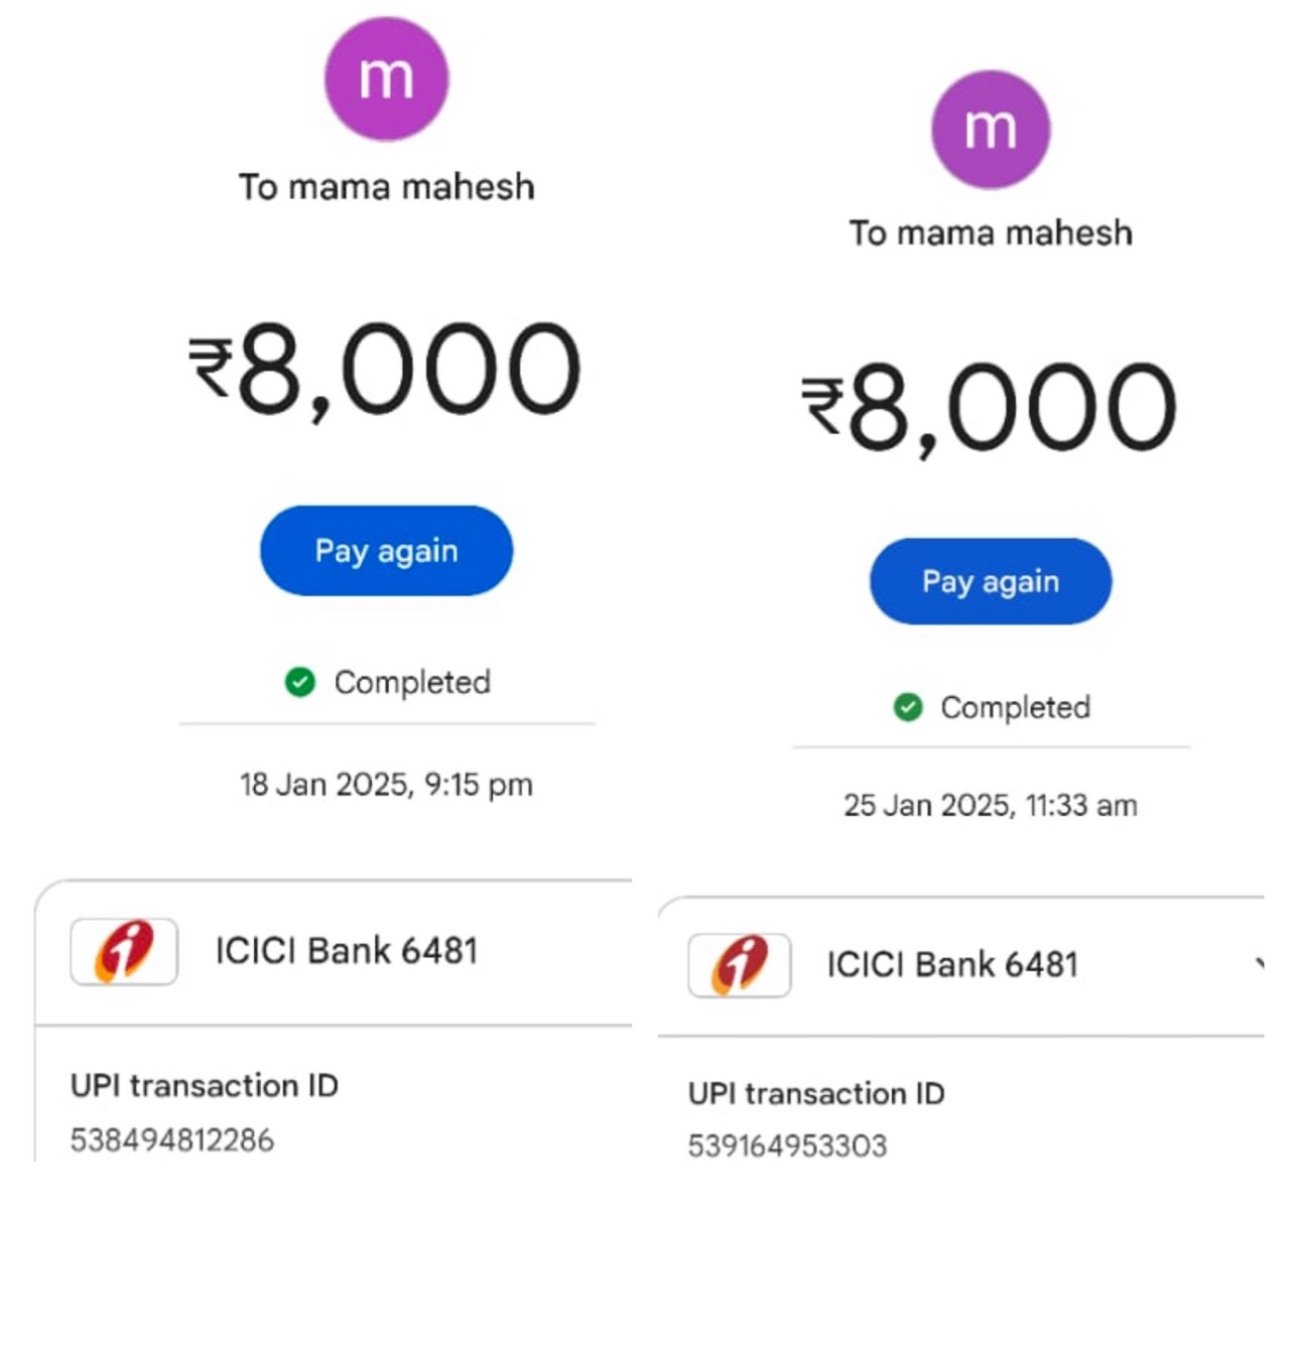Tap ₹8,000 amount above 25 Jan date
Image resolution: width=1290 pixels, height=1360 pixels.
989,408
